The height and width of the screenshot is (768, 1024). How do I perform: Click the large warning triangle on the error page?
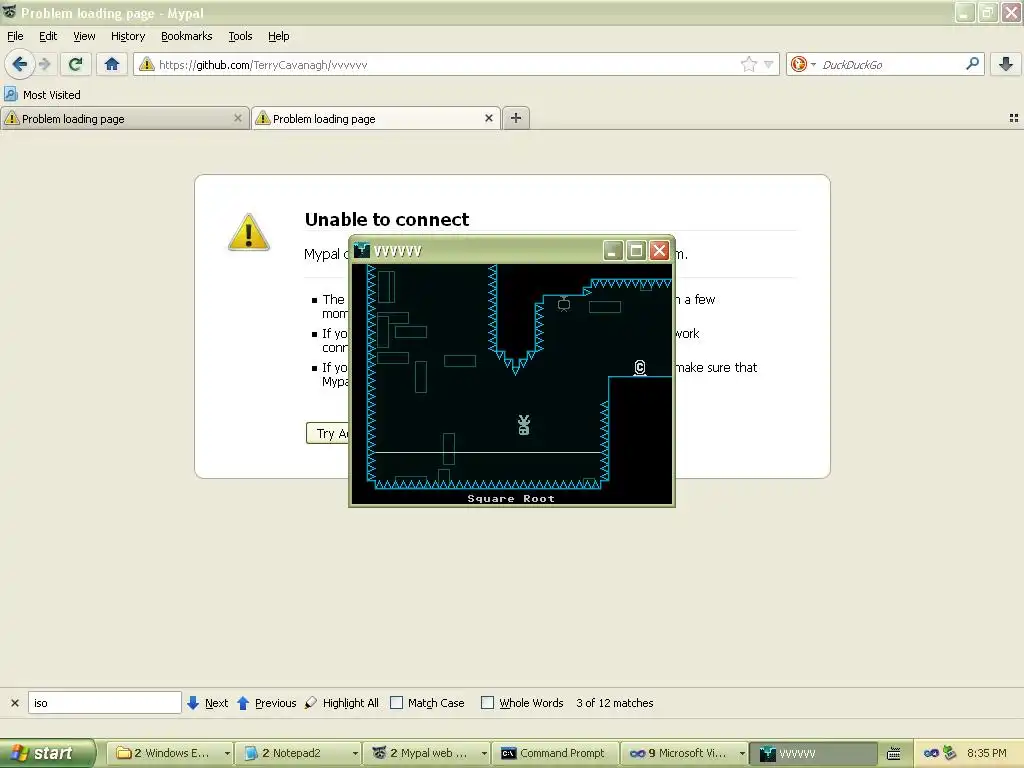click(249, 232)
